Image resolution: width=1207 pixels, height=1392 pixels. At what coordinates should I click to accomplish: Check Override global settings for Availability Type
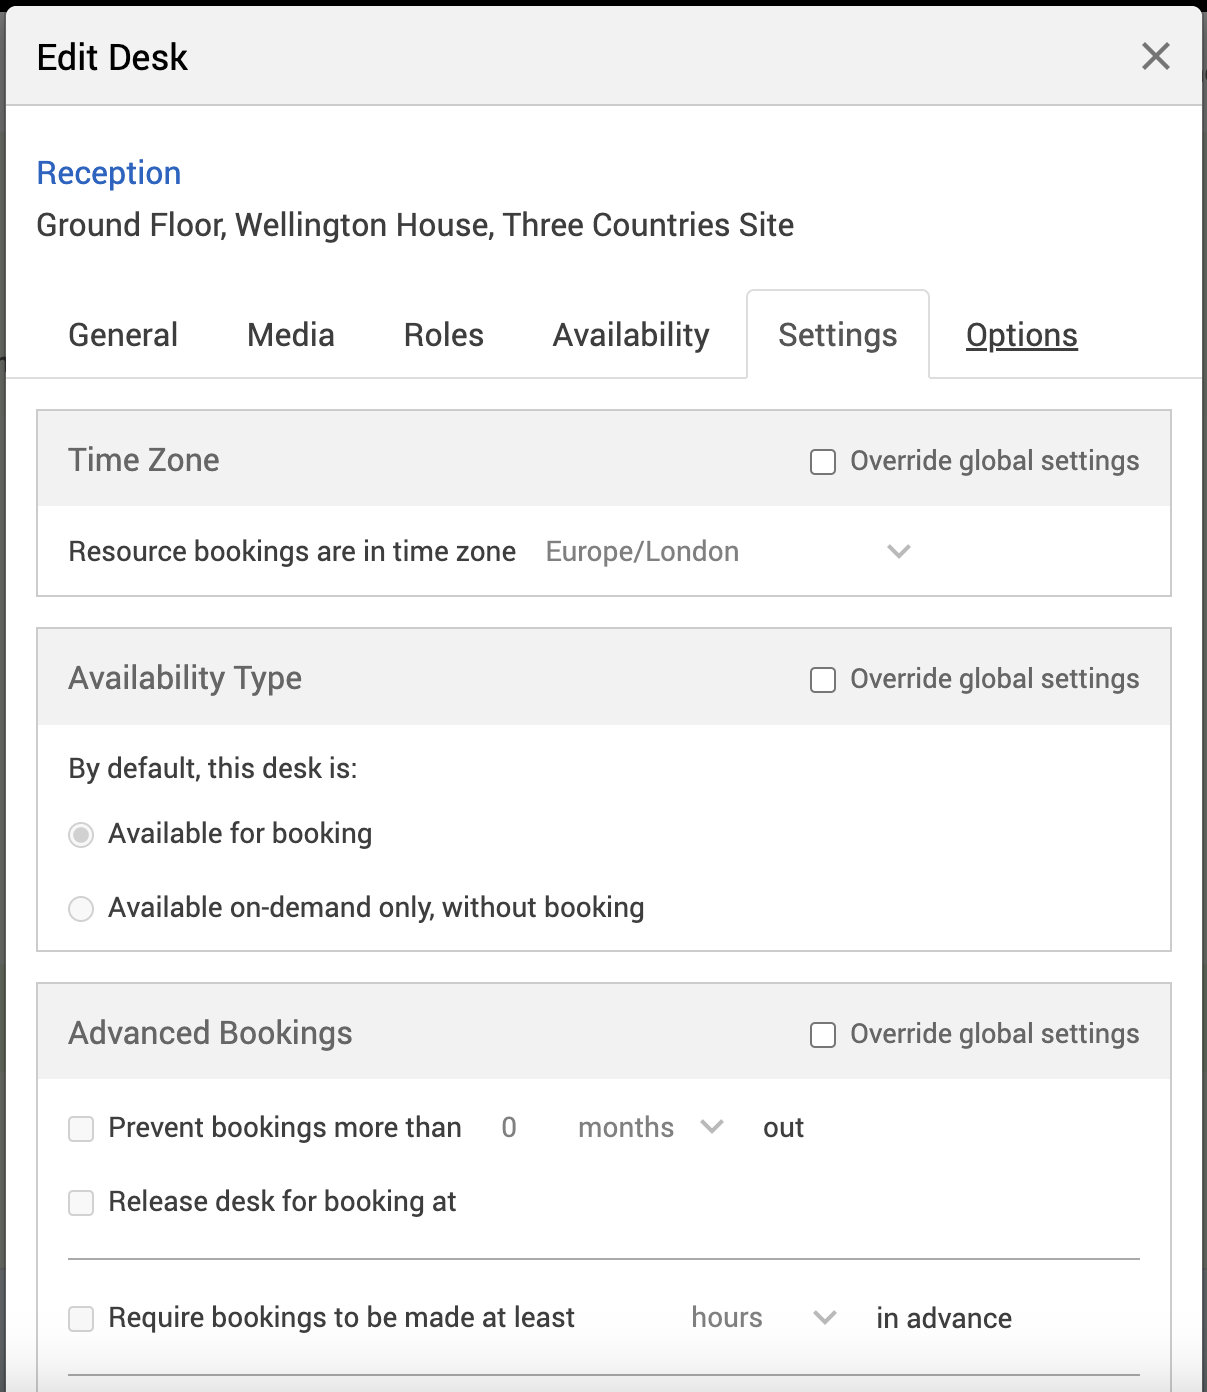pos(823,680)
